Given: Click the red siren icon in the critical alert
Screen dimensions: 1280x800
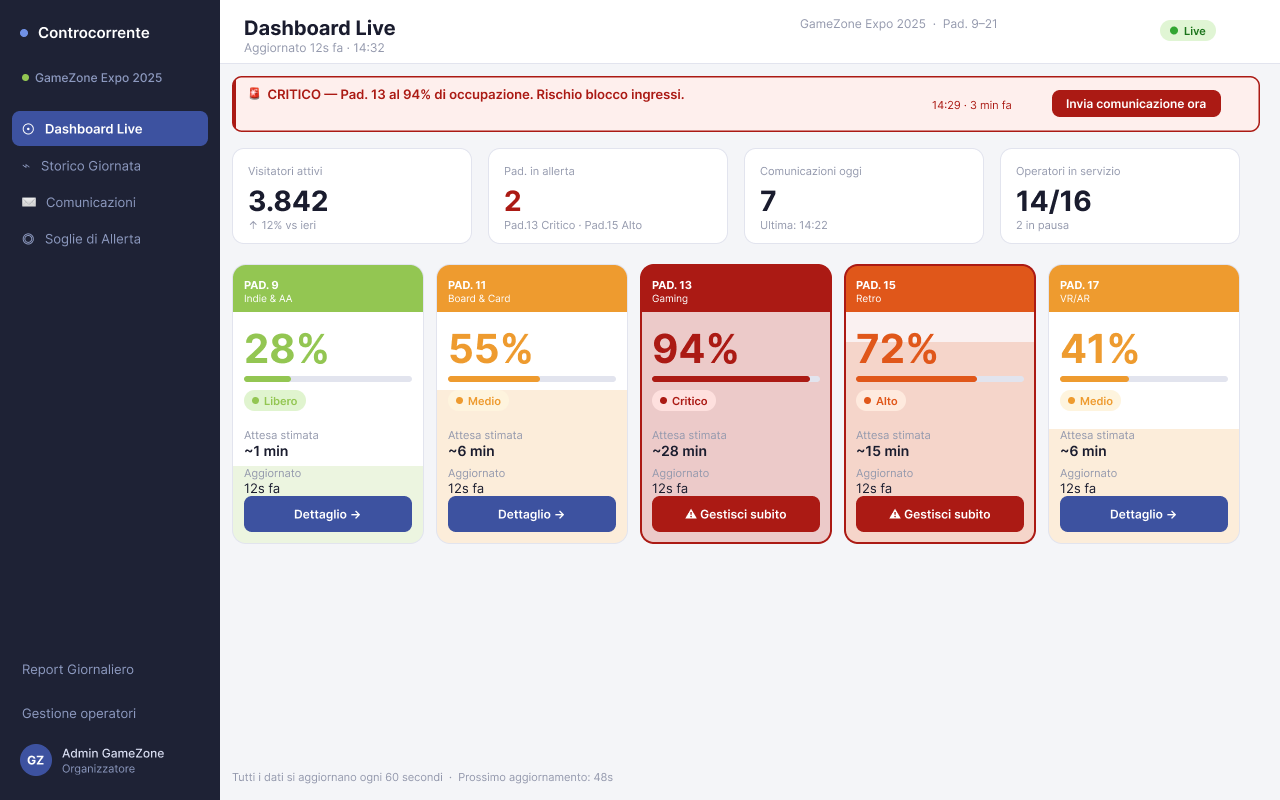Looking at the screenshot, I should coord(254,94).
